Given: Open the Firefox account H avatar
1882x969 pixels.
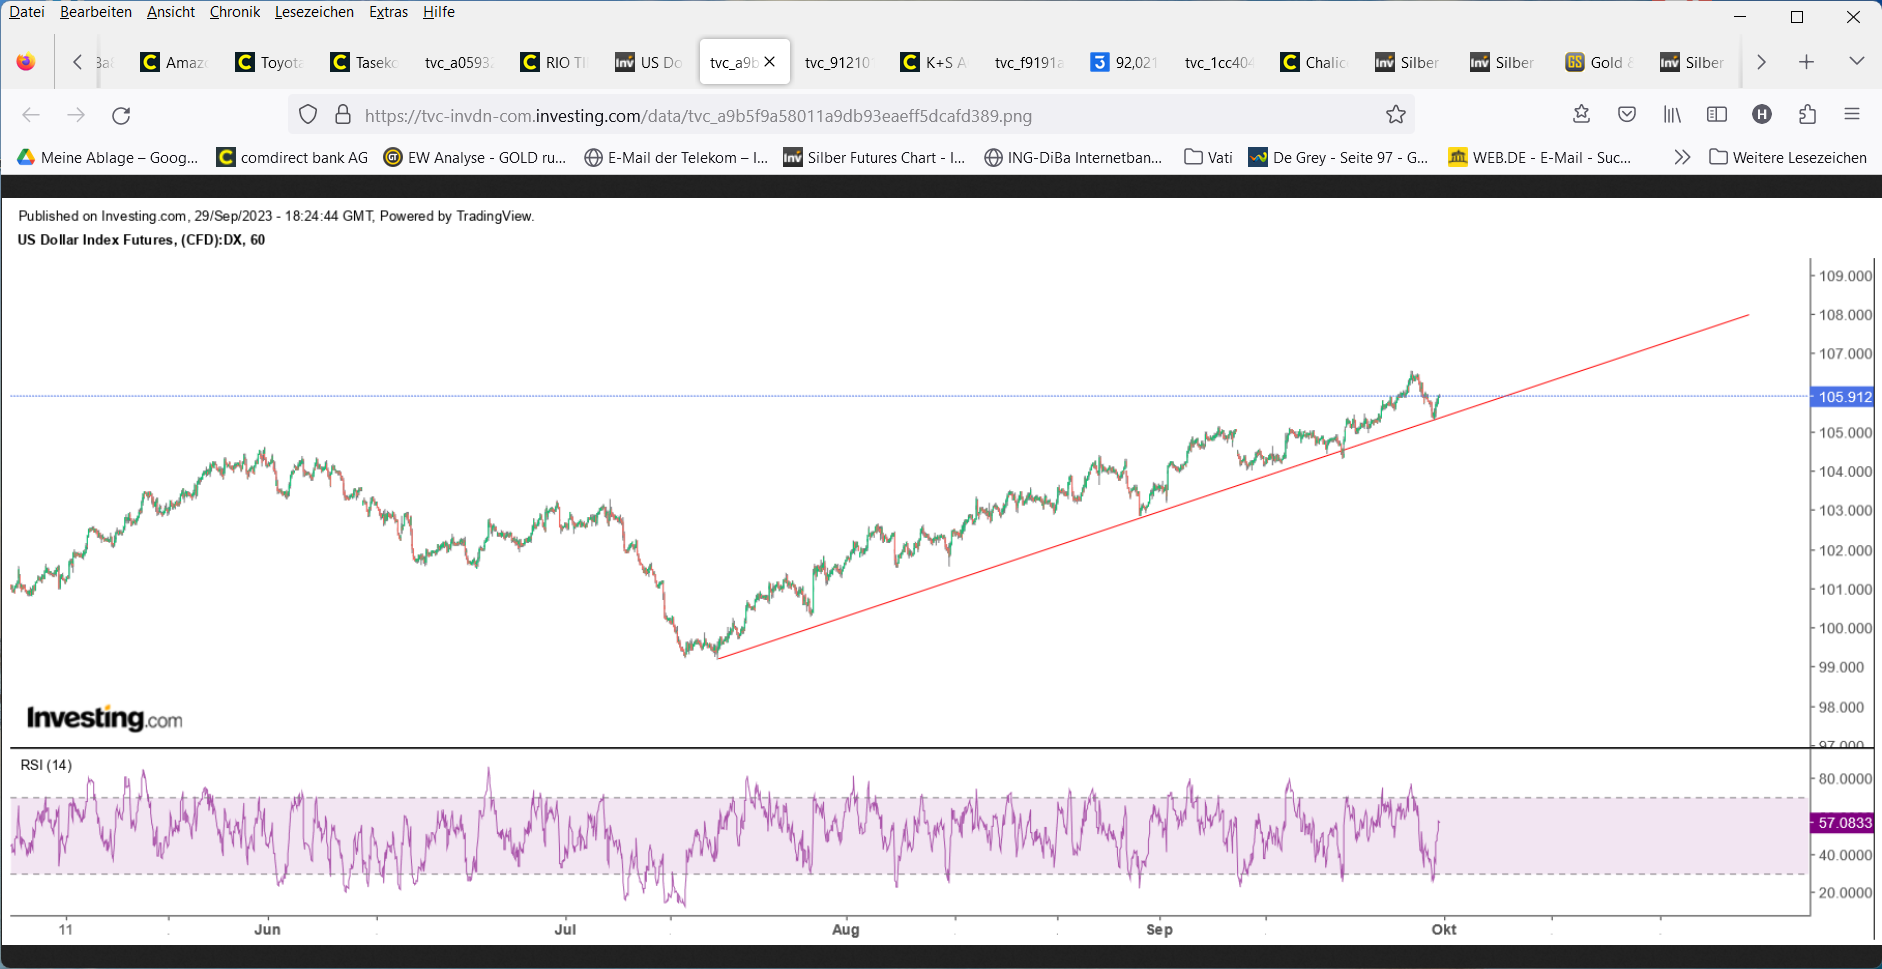Looking at the screenshot, I should (x=1762, y=115).
